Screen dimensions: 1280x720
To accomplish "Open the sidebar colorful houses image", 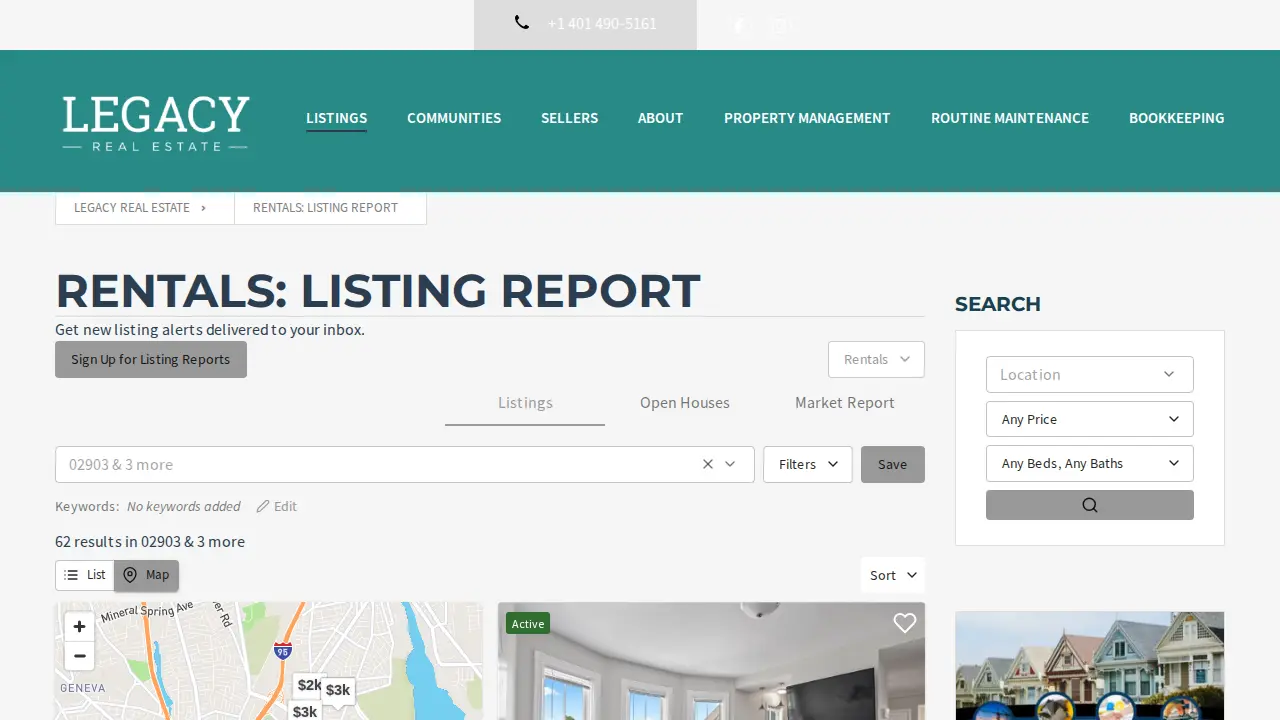I will (1090, 666).
